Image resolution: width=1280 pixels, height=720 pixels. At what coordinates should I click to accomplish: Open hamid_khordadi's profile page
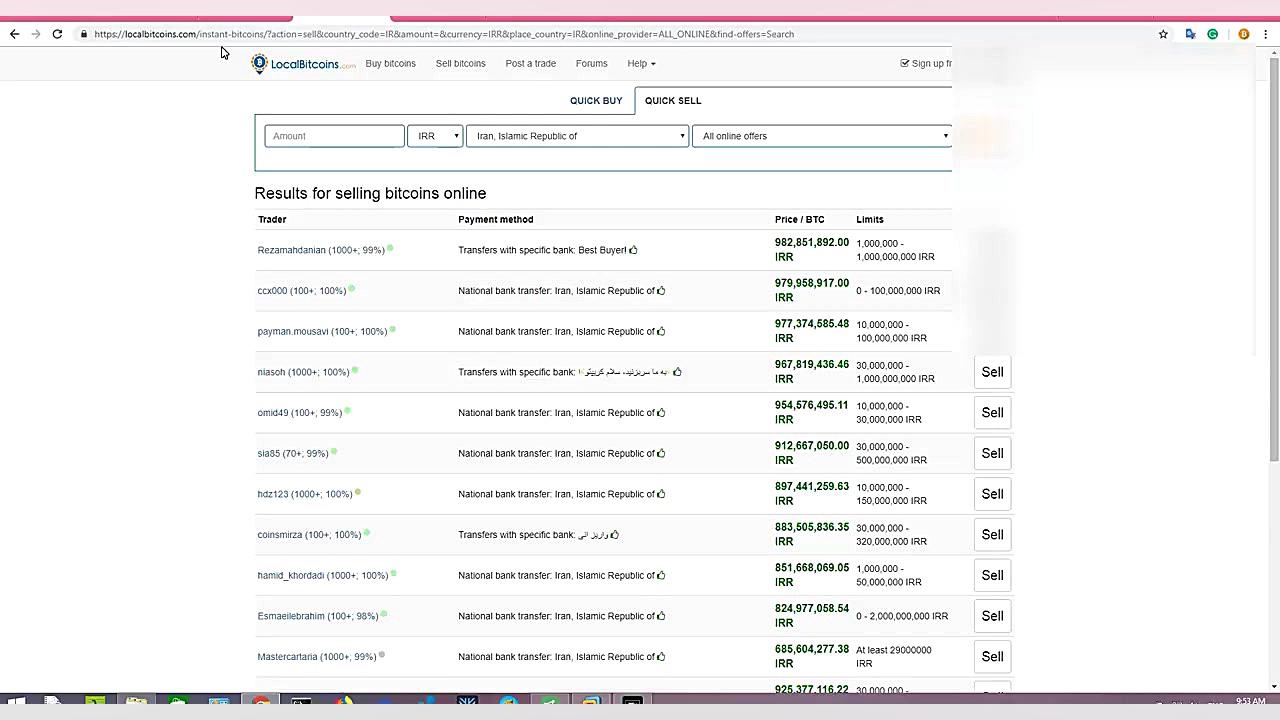point(323,576)
